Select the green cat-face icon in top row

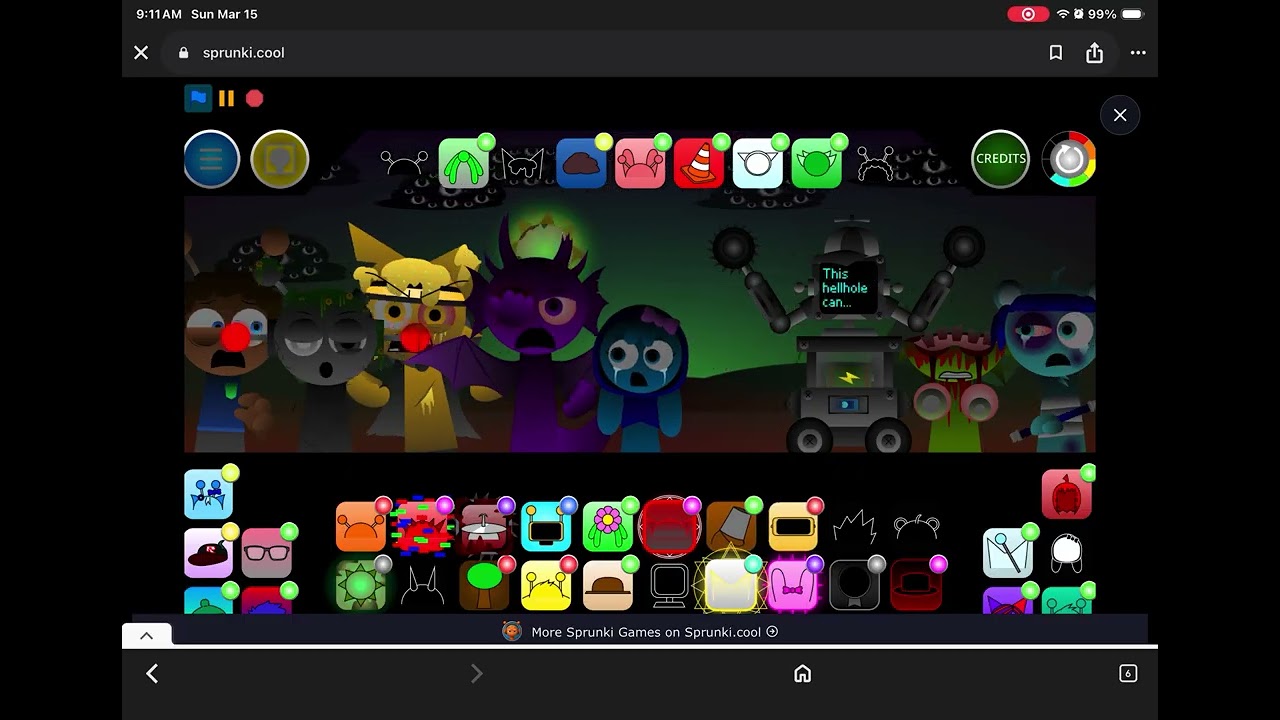pyautogui.click(x=817, y=163)
